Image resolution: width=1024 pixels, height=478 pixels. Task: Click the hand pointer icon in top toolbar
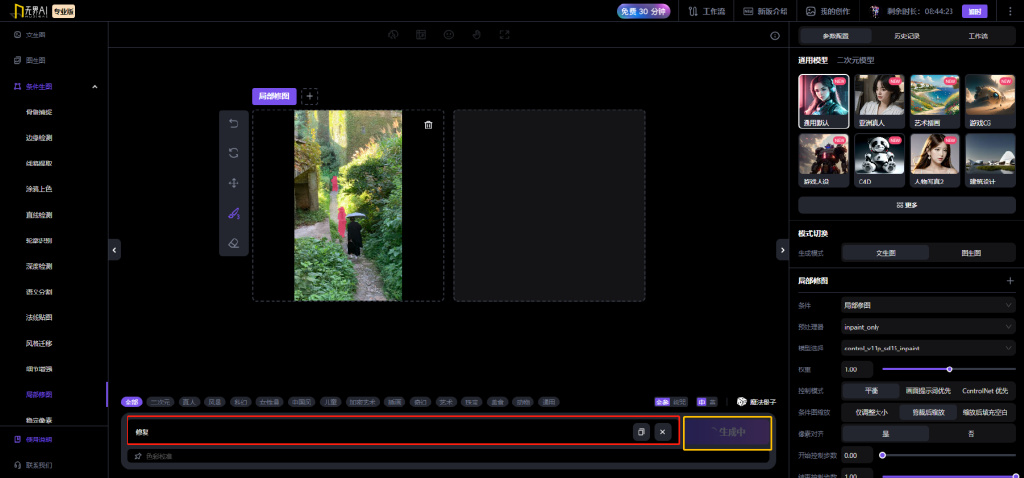476,35
